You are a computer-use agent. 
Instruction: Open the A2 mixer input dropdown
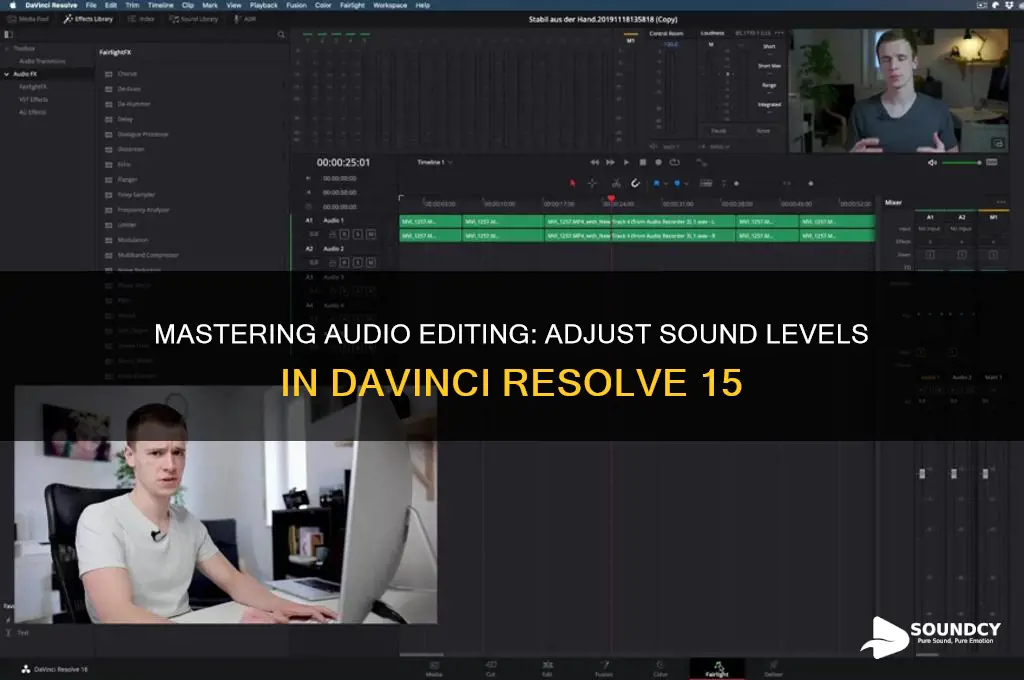click(961, 229)
